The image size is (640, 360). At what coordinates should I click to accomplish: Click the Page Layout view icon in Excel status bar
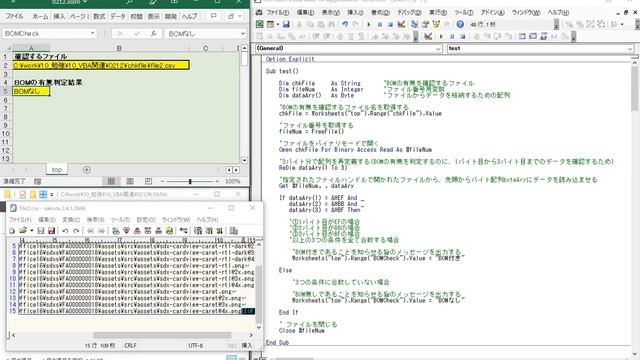(130, 181)
